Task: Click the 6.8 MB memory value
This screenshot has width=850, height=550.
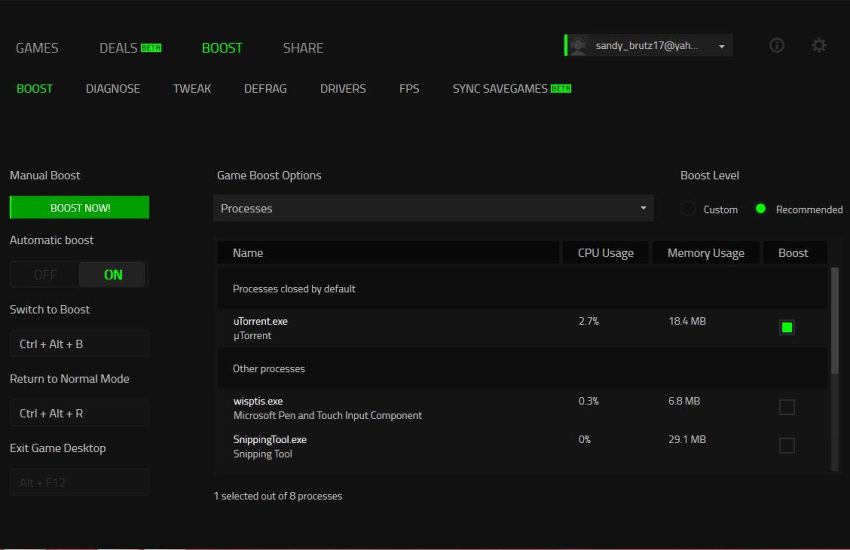Action: [x=684, y=402]
